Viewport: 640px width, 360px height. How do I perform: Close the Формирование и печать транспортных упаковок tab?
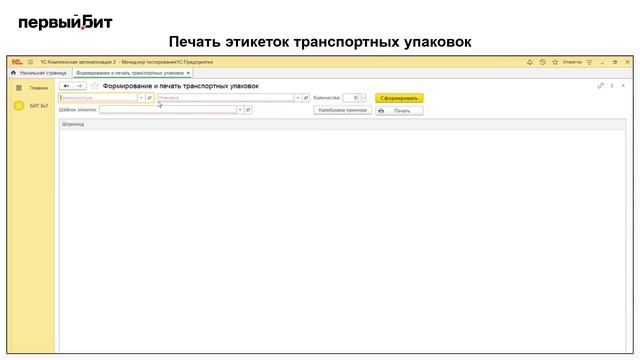[x=188, y=73]
